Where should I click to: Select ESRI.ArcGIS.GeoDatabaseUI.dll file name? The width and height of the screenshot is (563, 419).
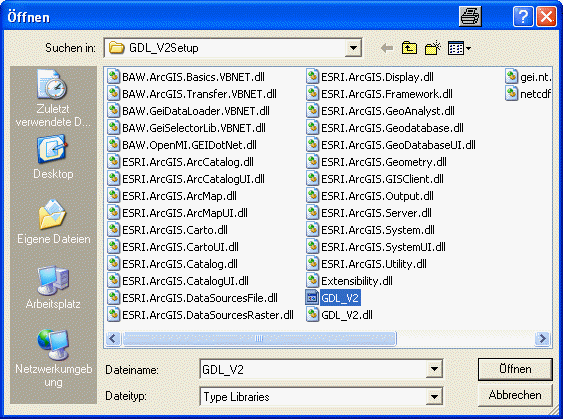(x=398, y=145)
